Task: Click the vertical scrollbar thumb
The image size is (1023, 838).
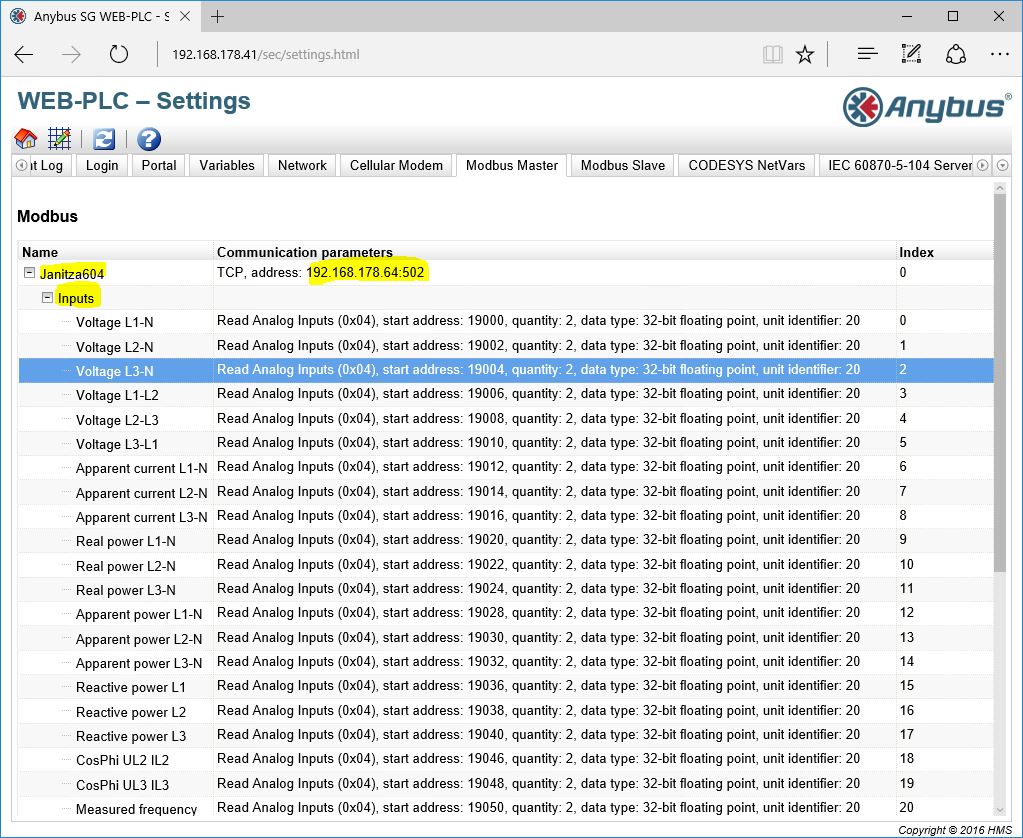Action: [x=1000, y=383]
